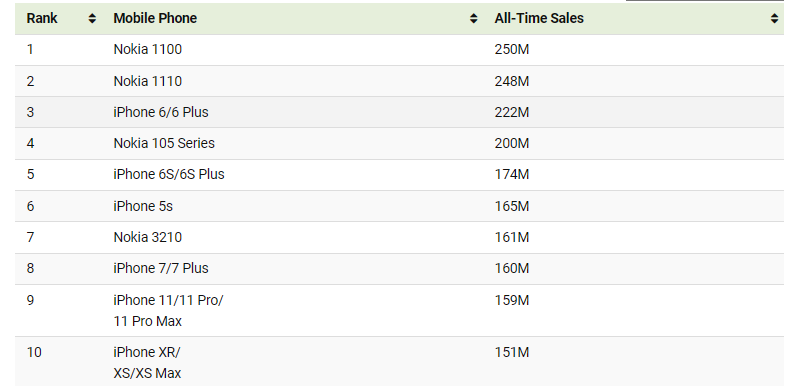Select the iPhone XR/XS/XS Max cell
The image size is (804, 386).
tap(147, 362)
